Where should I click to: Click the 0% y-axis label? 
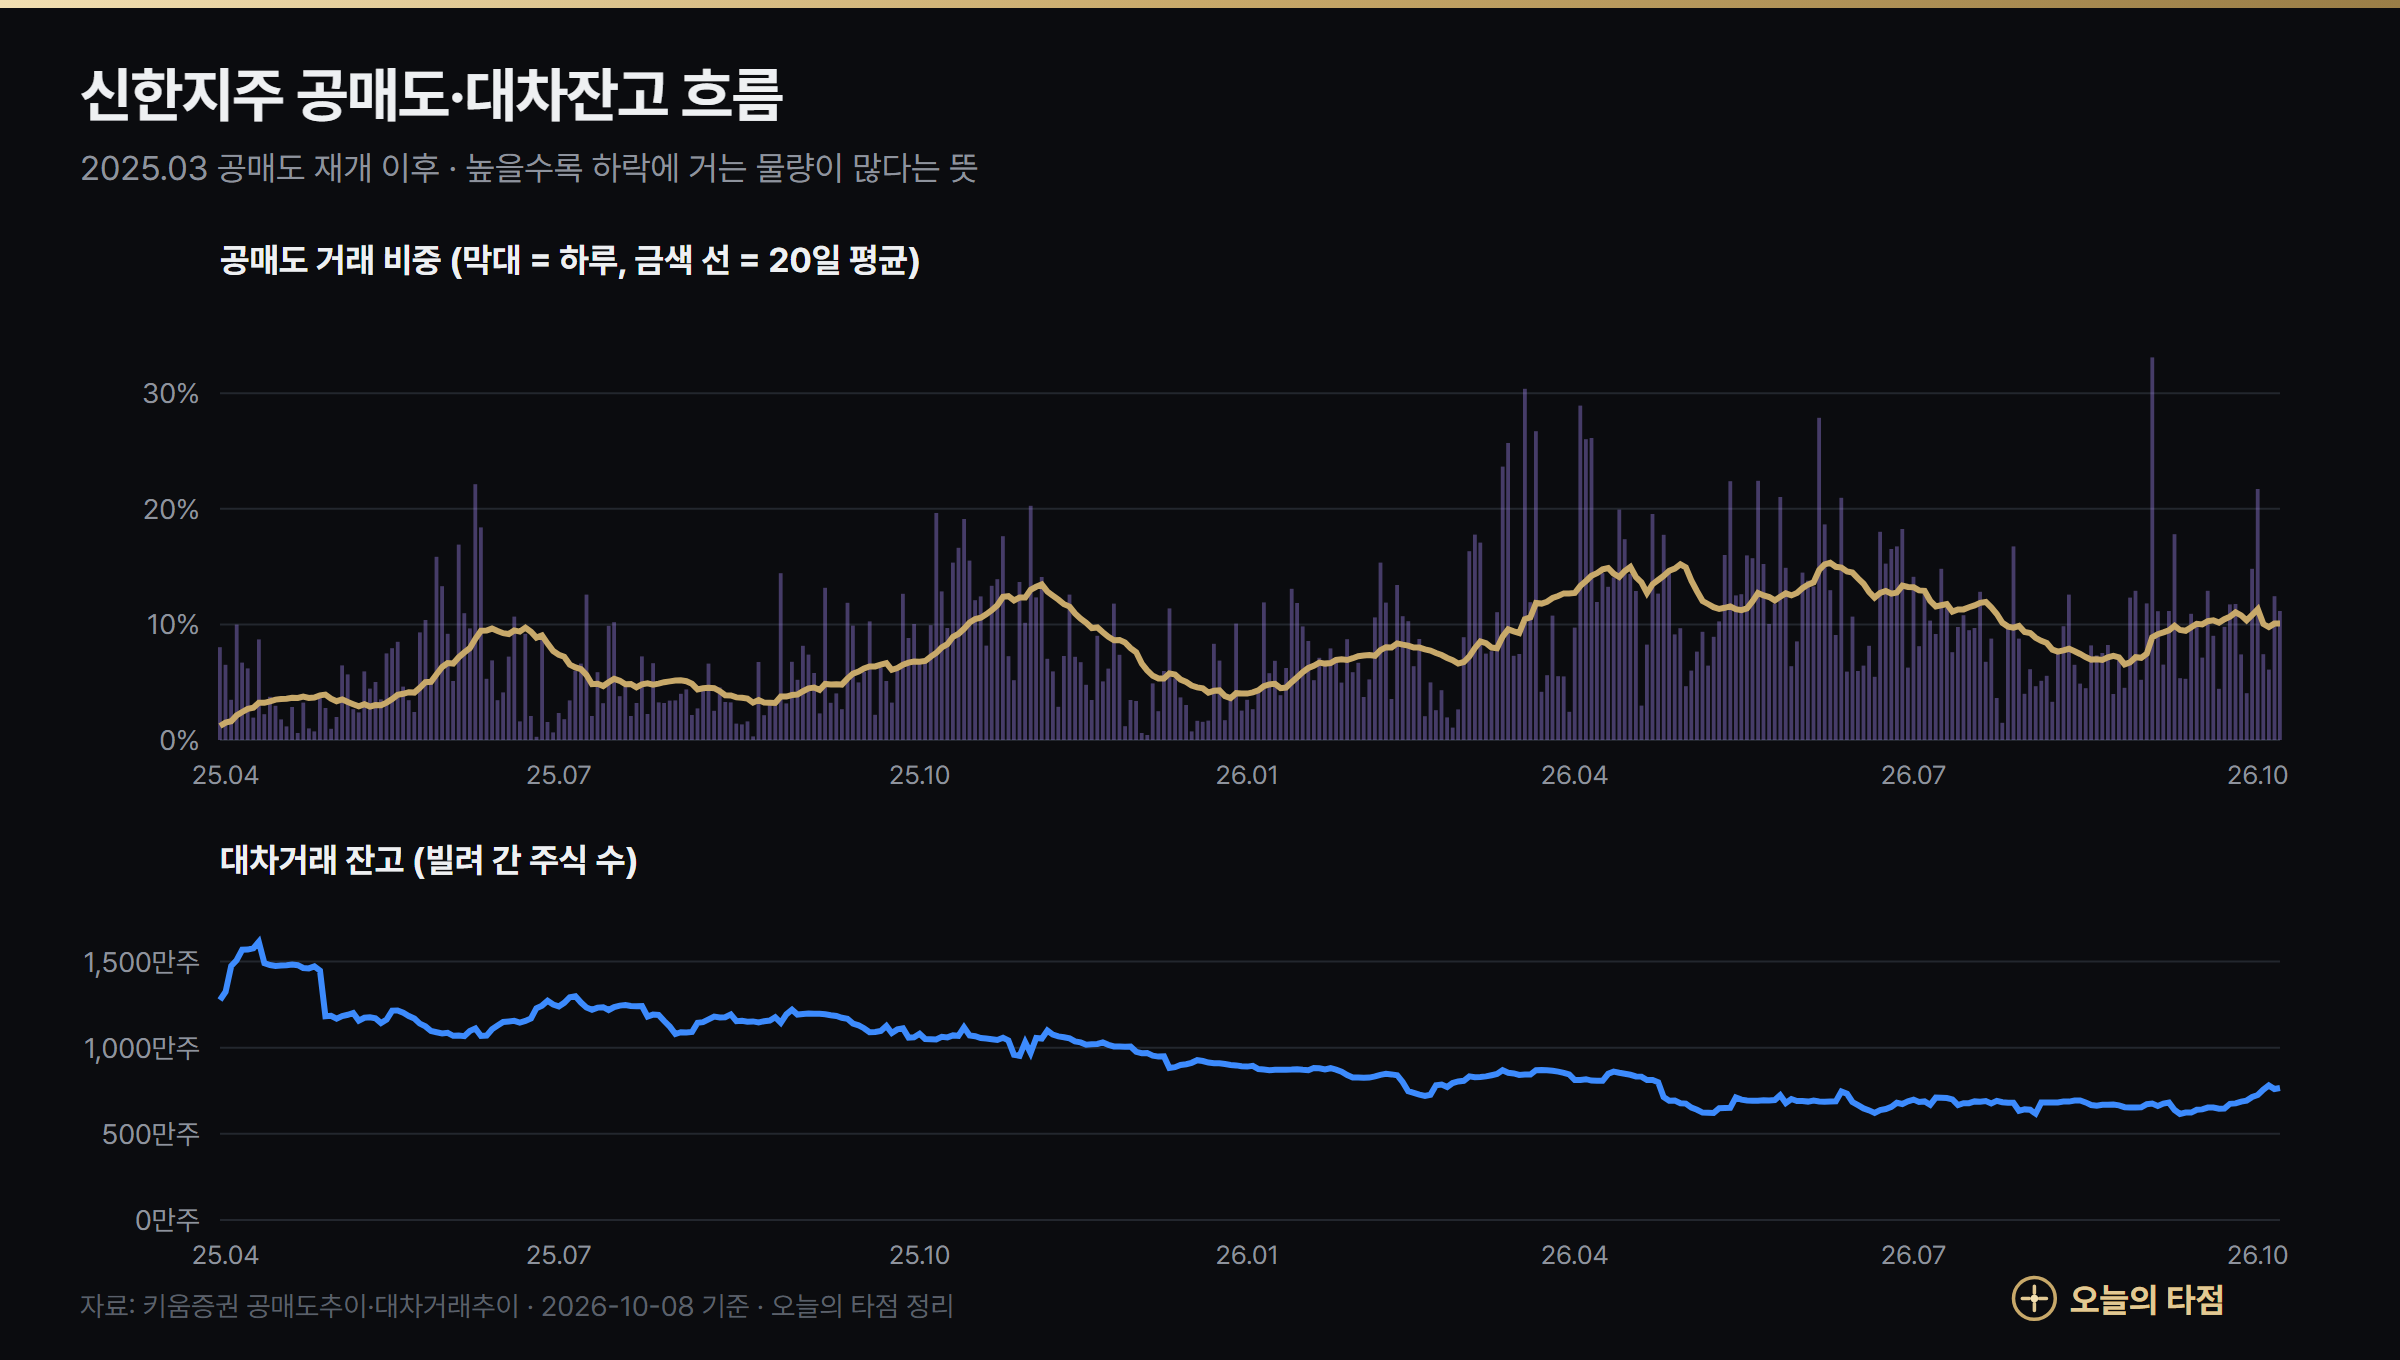179,741
